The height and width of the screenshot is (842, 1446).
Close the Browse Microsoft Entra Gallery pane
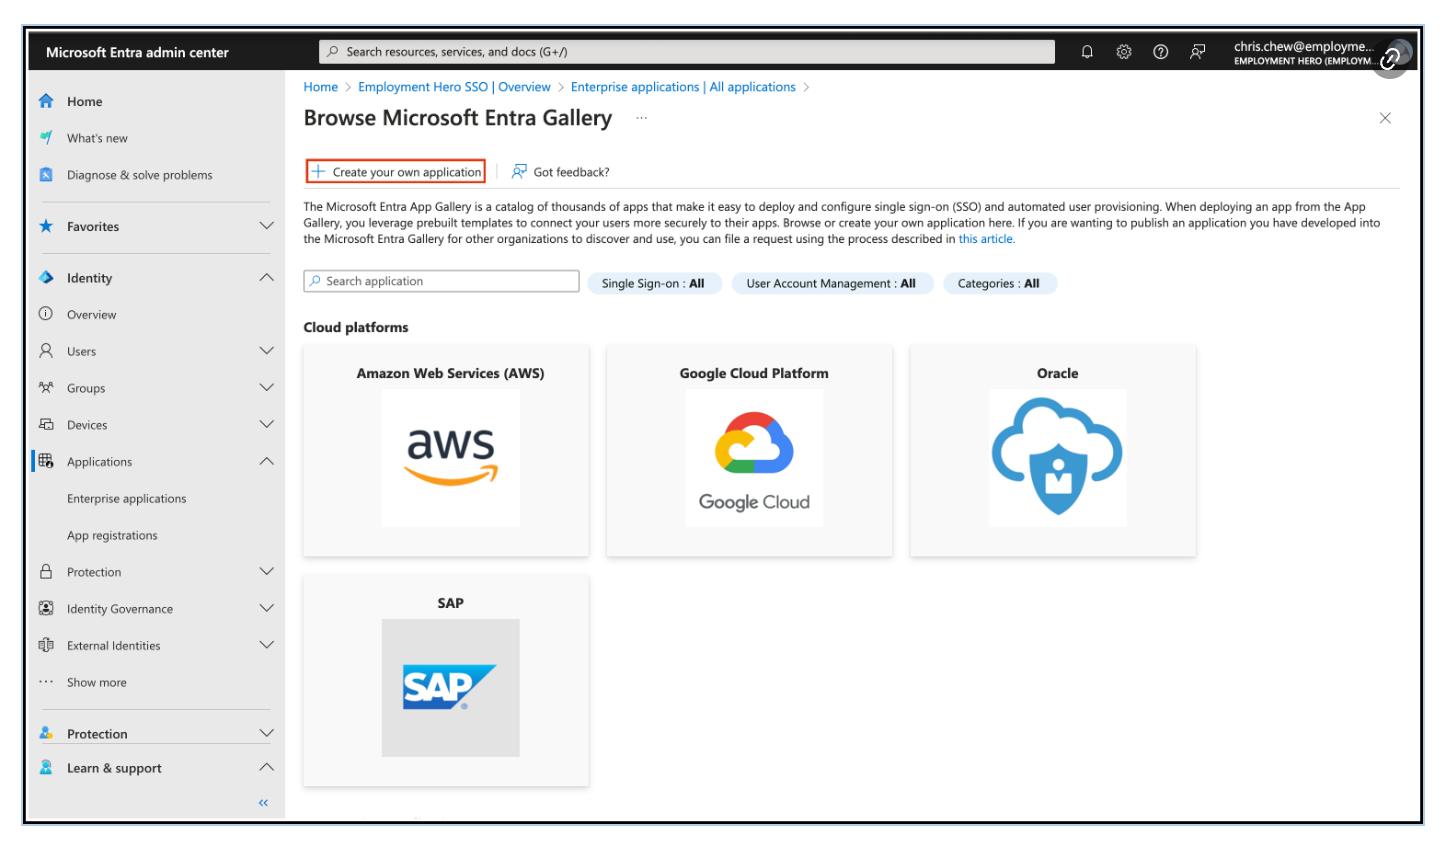click(1385, 118)
